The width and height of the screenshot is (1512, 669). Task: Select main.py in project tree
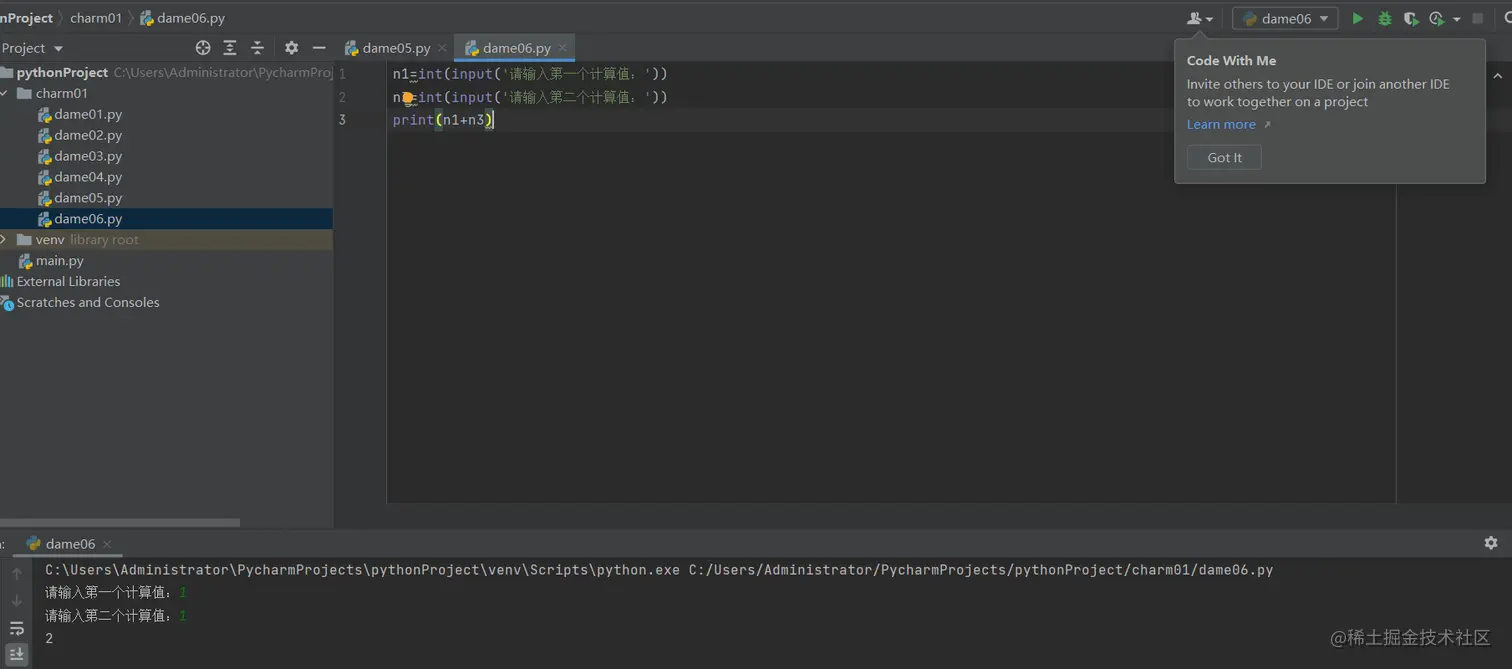point(60,261)
